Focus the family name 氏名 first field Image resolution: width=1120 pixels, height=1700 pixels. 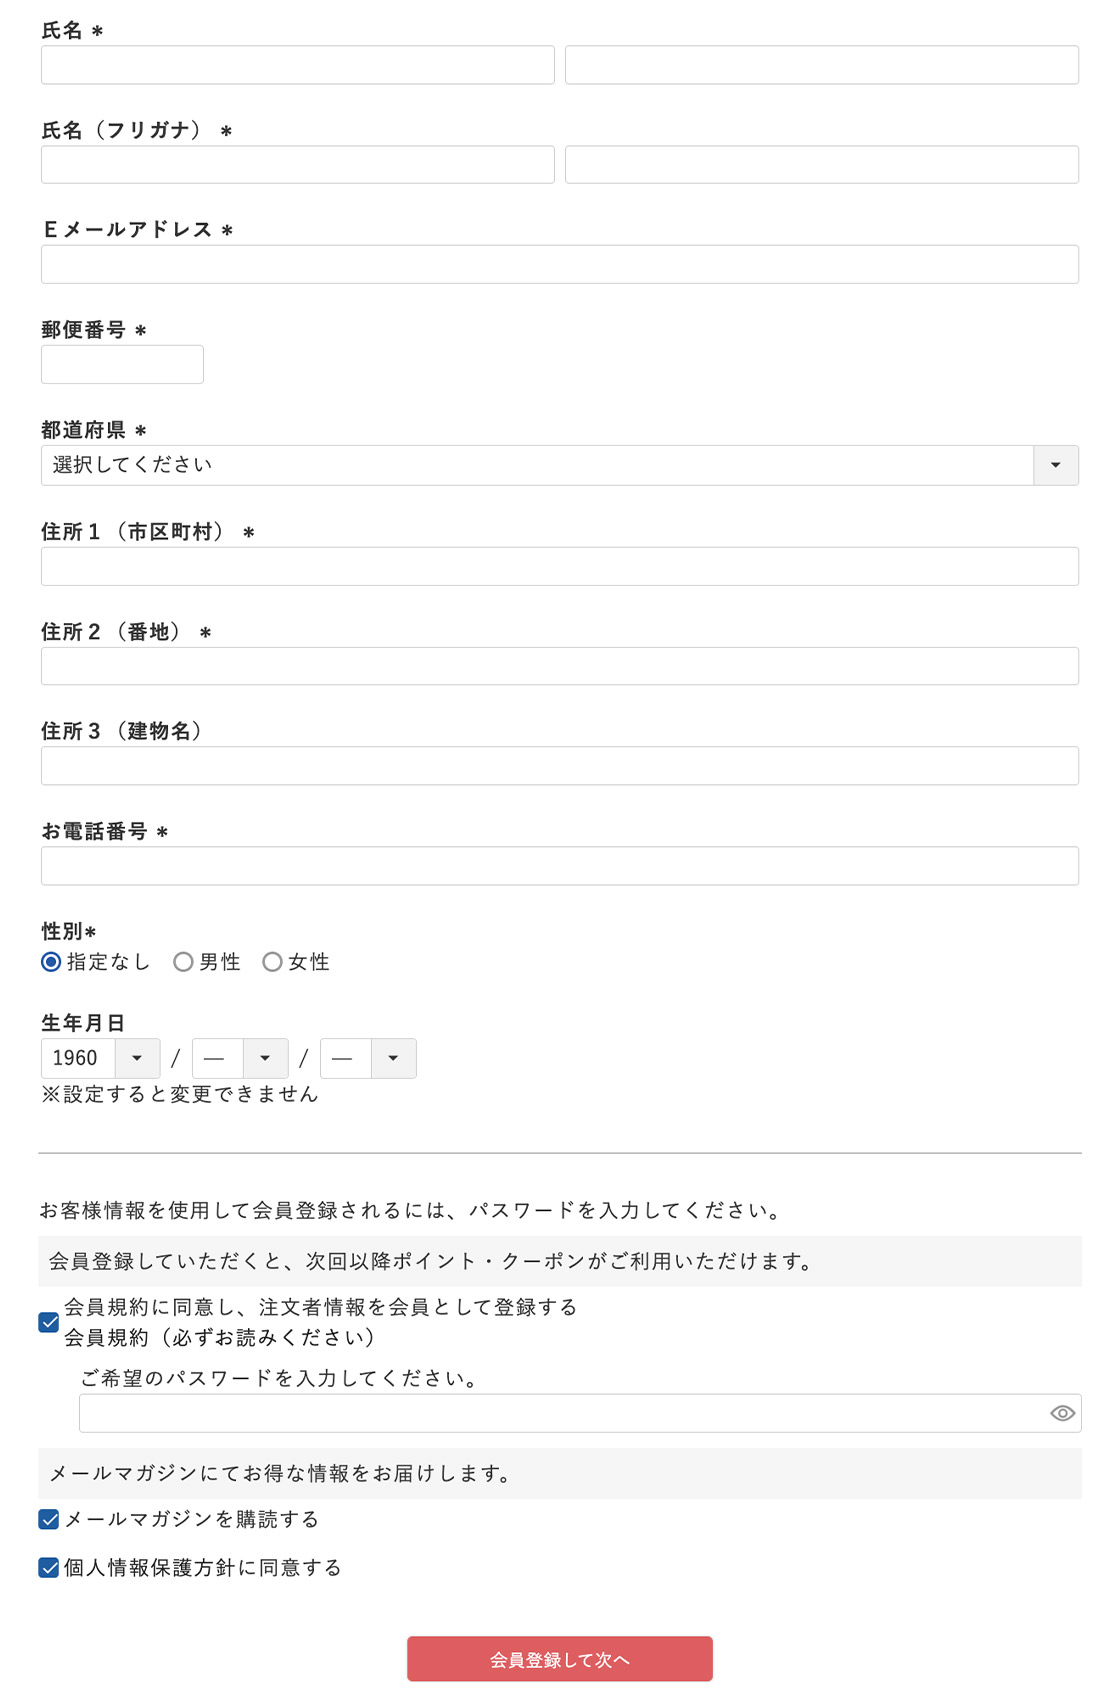297,65
